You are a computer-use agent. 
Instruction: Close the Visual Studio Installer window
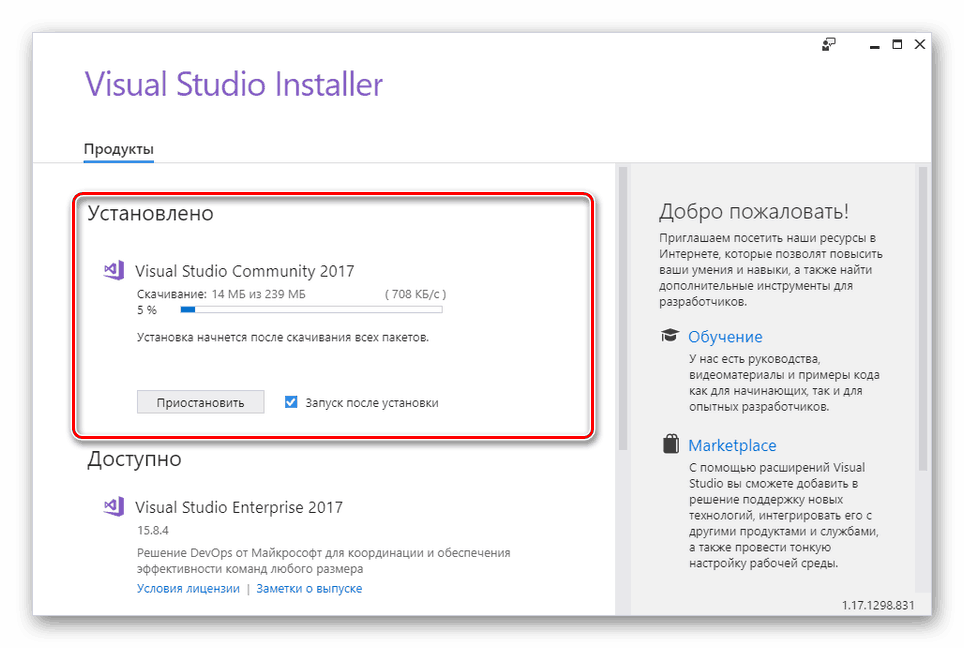920,44
